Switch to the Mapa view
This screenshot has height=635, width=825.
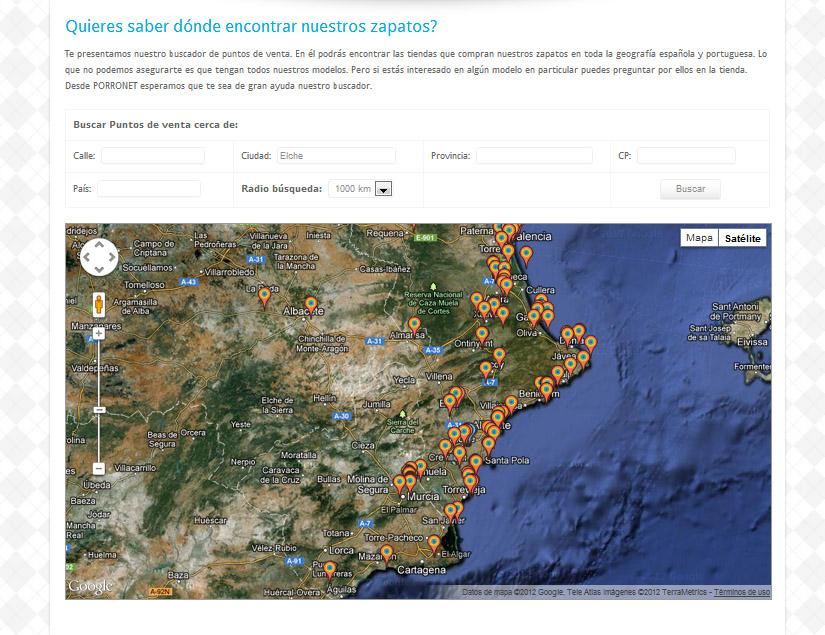click(699, 238)
